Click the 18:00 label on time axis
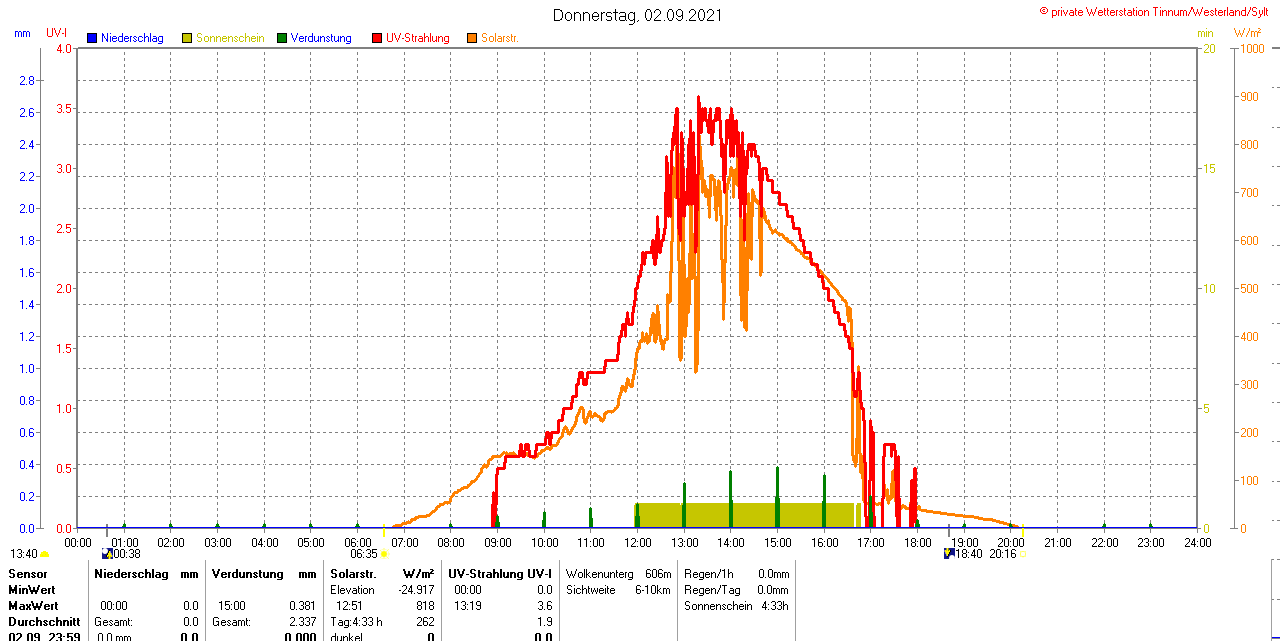This screenshot has width=1280, height=641. click(x=917, y=542)
